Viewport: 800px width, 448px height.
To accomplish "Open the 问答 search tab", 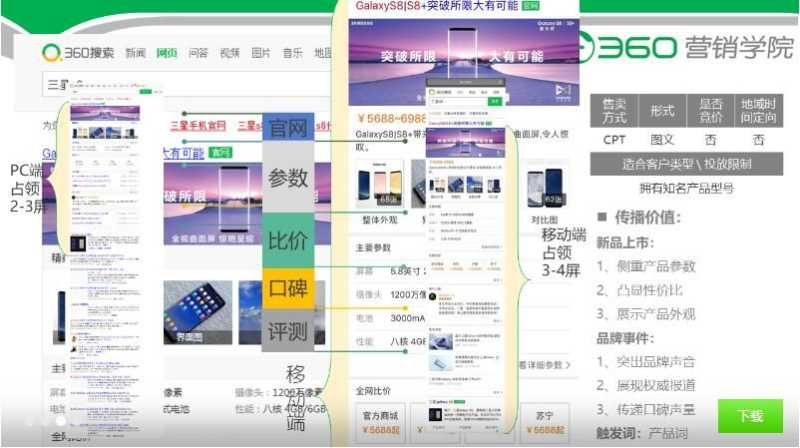I will click(198, 53).
